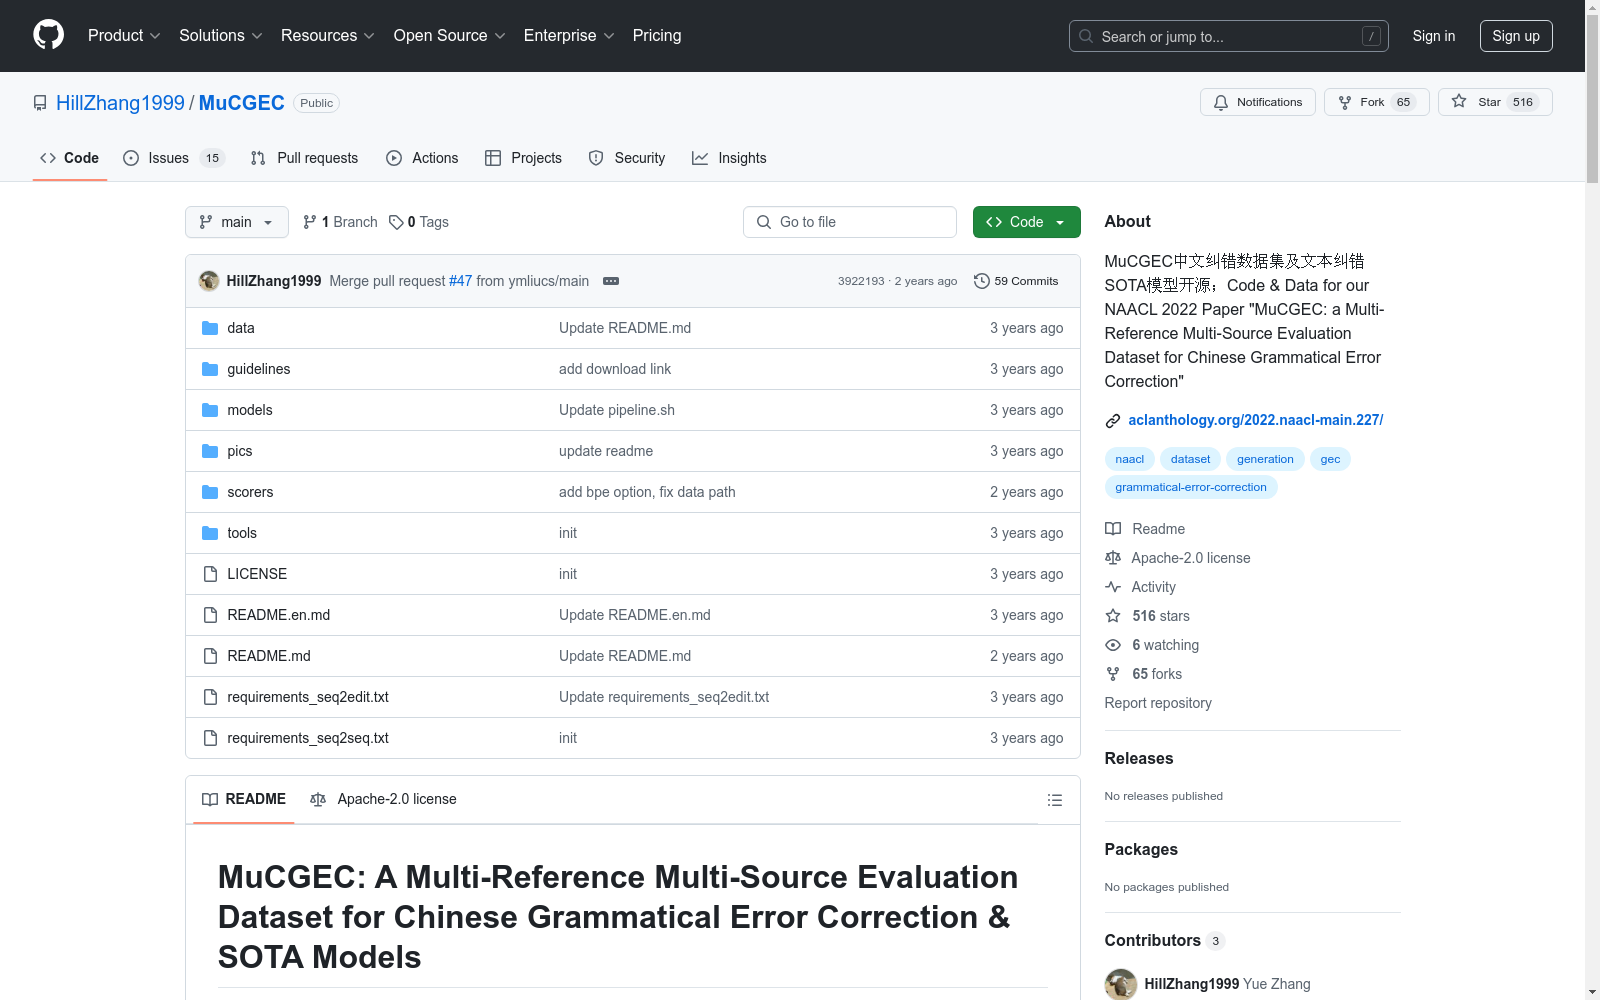Switch to the Issues tab

click(x=174, y=158)
